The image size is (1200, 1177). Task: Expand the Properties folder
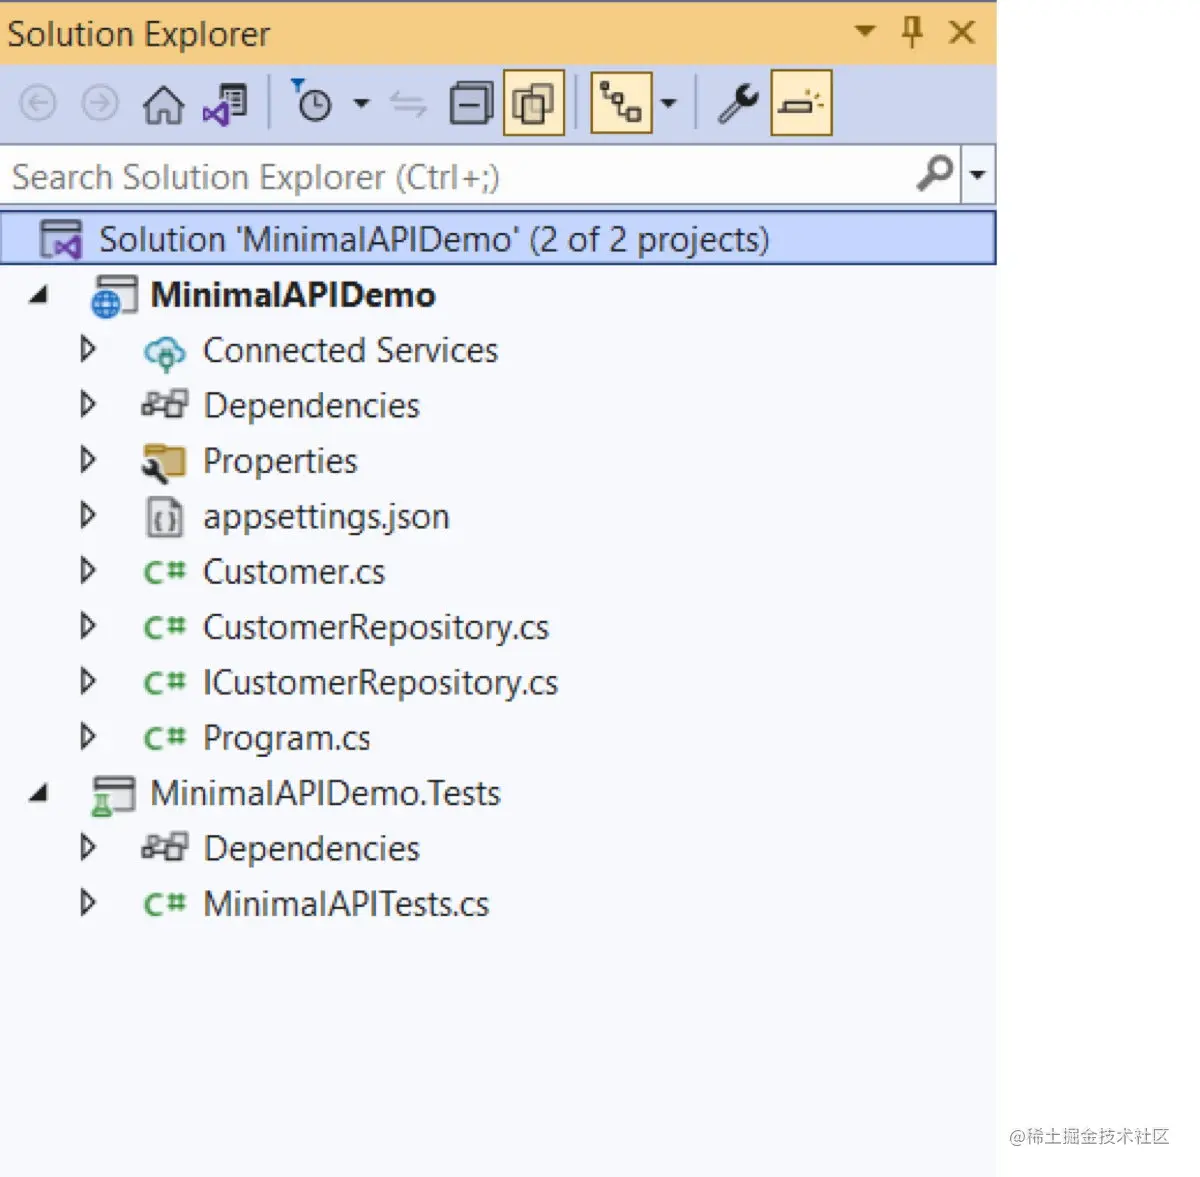coord(88,460)
